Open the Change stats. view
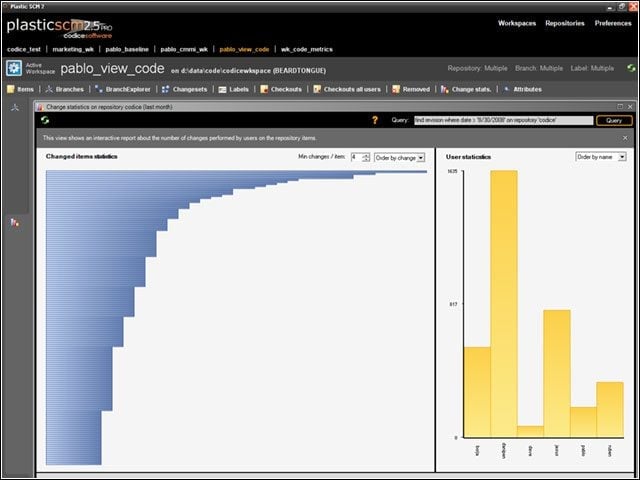640x480 pixels. (466, 89)
